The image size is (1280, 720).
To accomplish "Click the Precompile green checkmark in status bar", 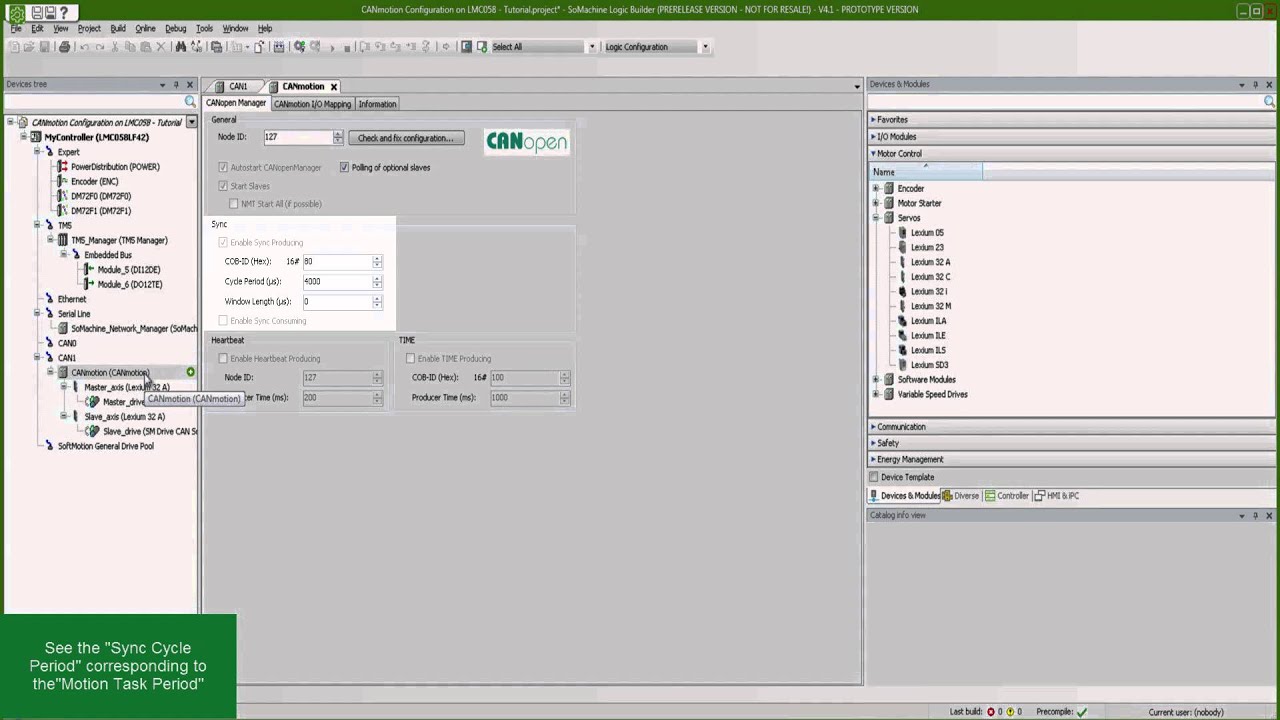I will coord(1082,712).
